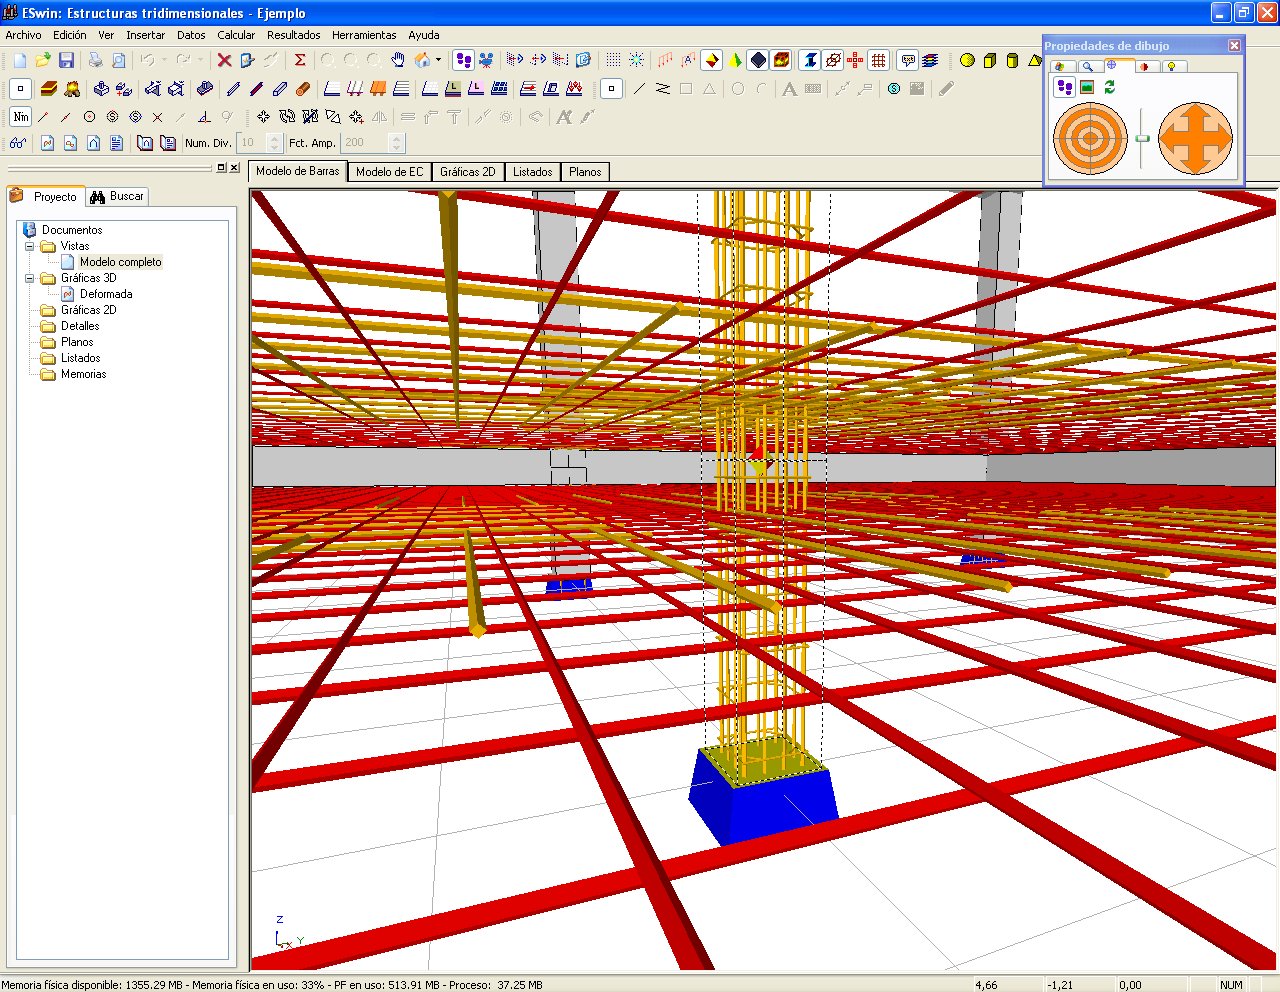1280x992 pixels.
Task: Open the redo history dropdown arrow
Action: click(200, 61)
